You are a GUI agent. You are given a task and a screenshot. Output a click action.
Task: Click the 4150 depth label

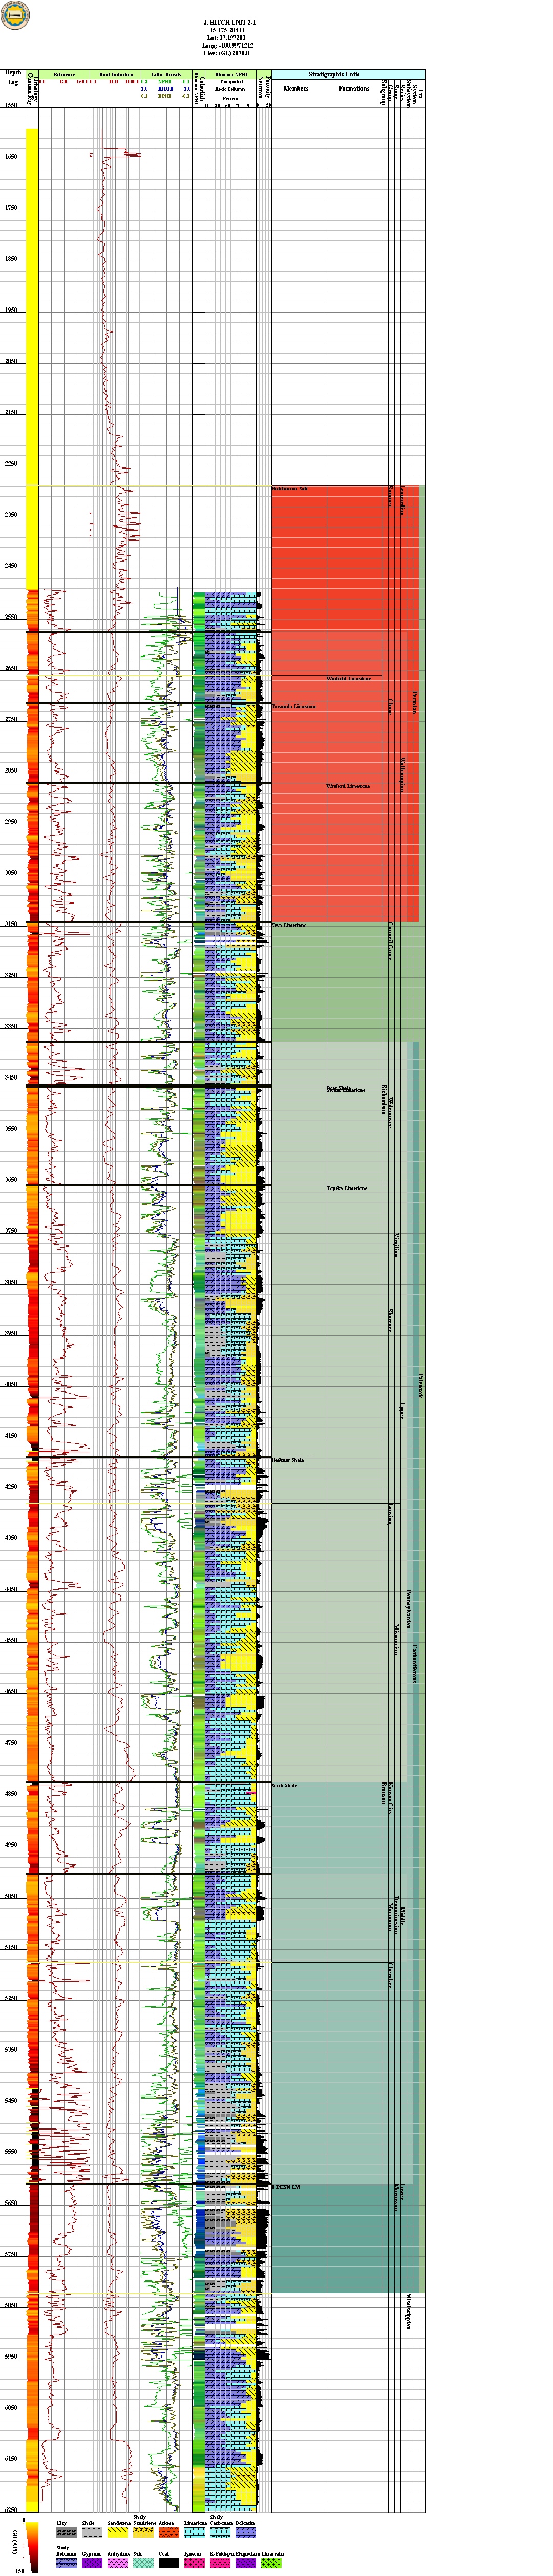coord(11,1436)
